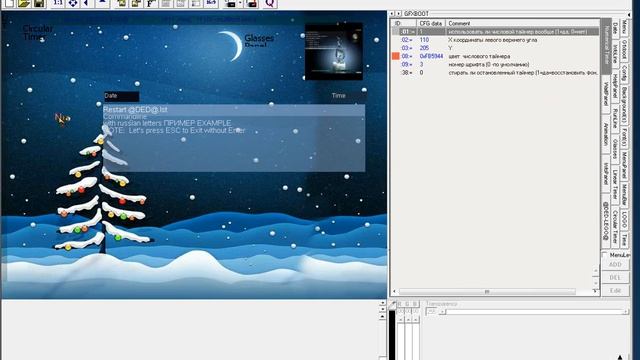Open the MenuPanel tab

coord(624,165)
